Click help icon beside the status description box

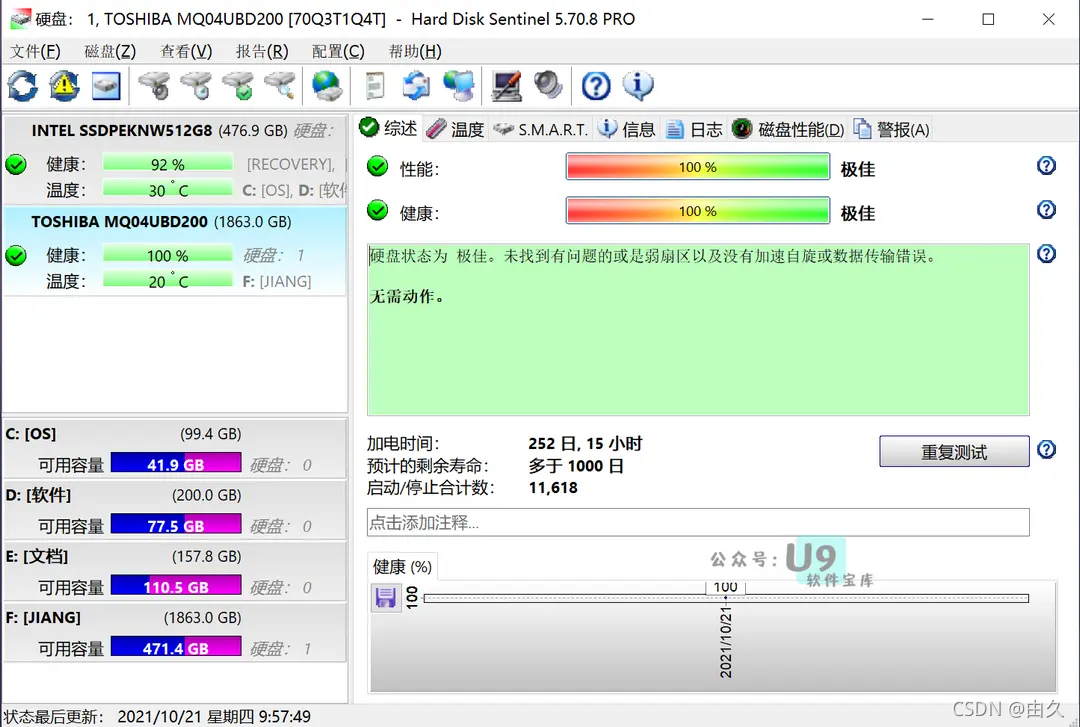(x=1046, y=254)
